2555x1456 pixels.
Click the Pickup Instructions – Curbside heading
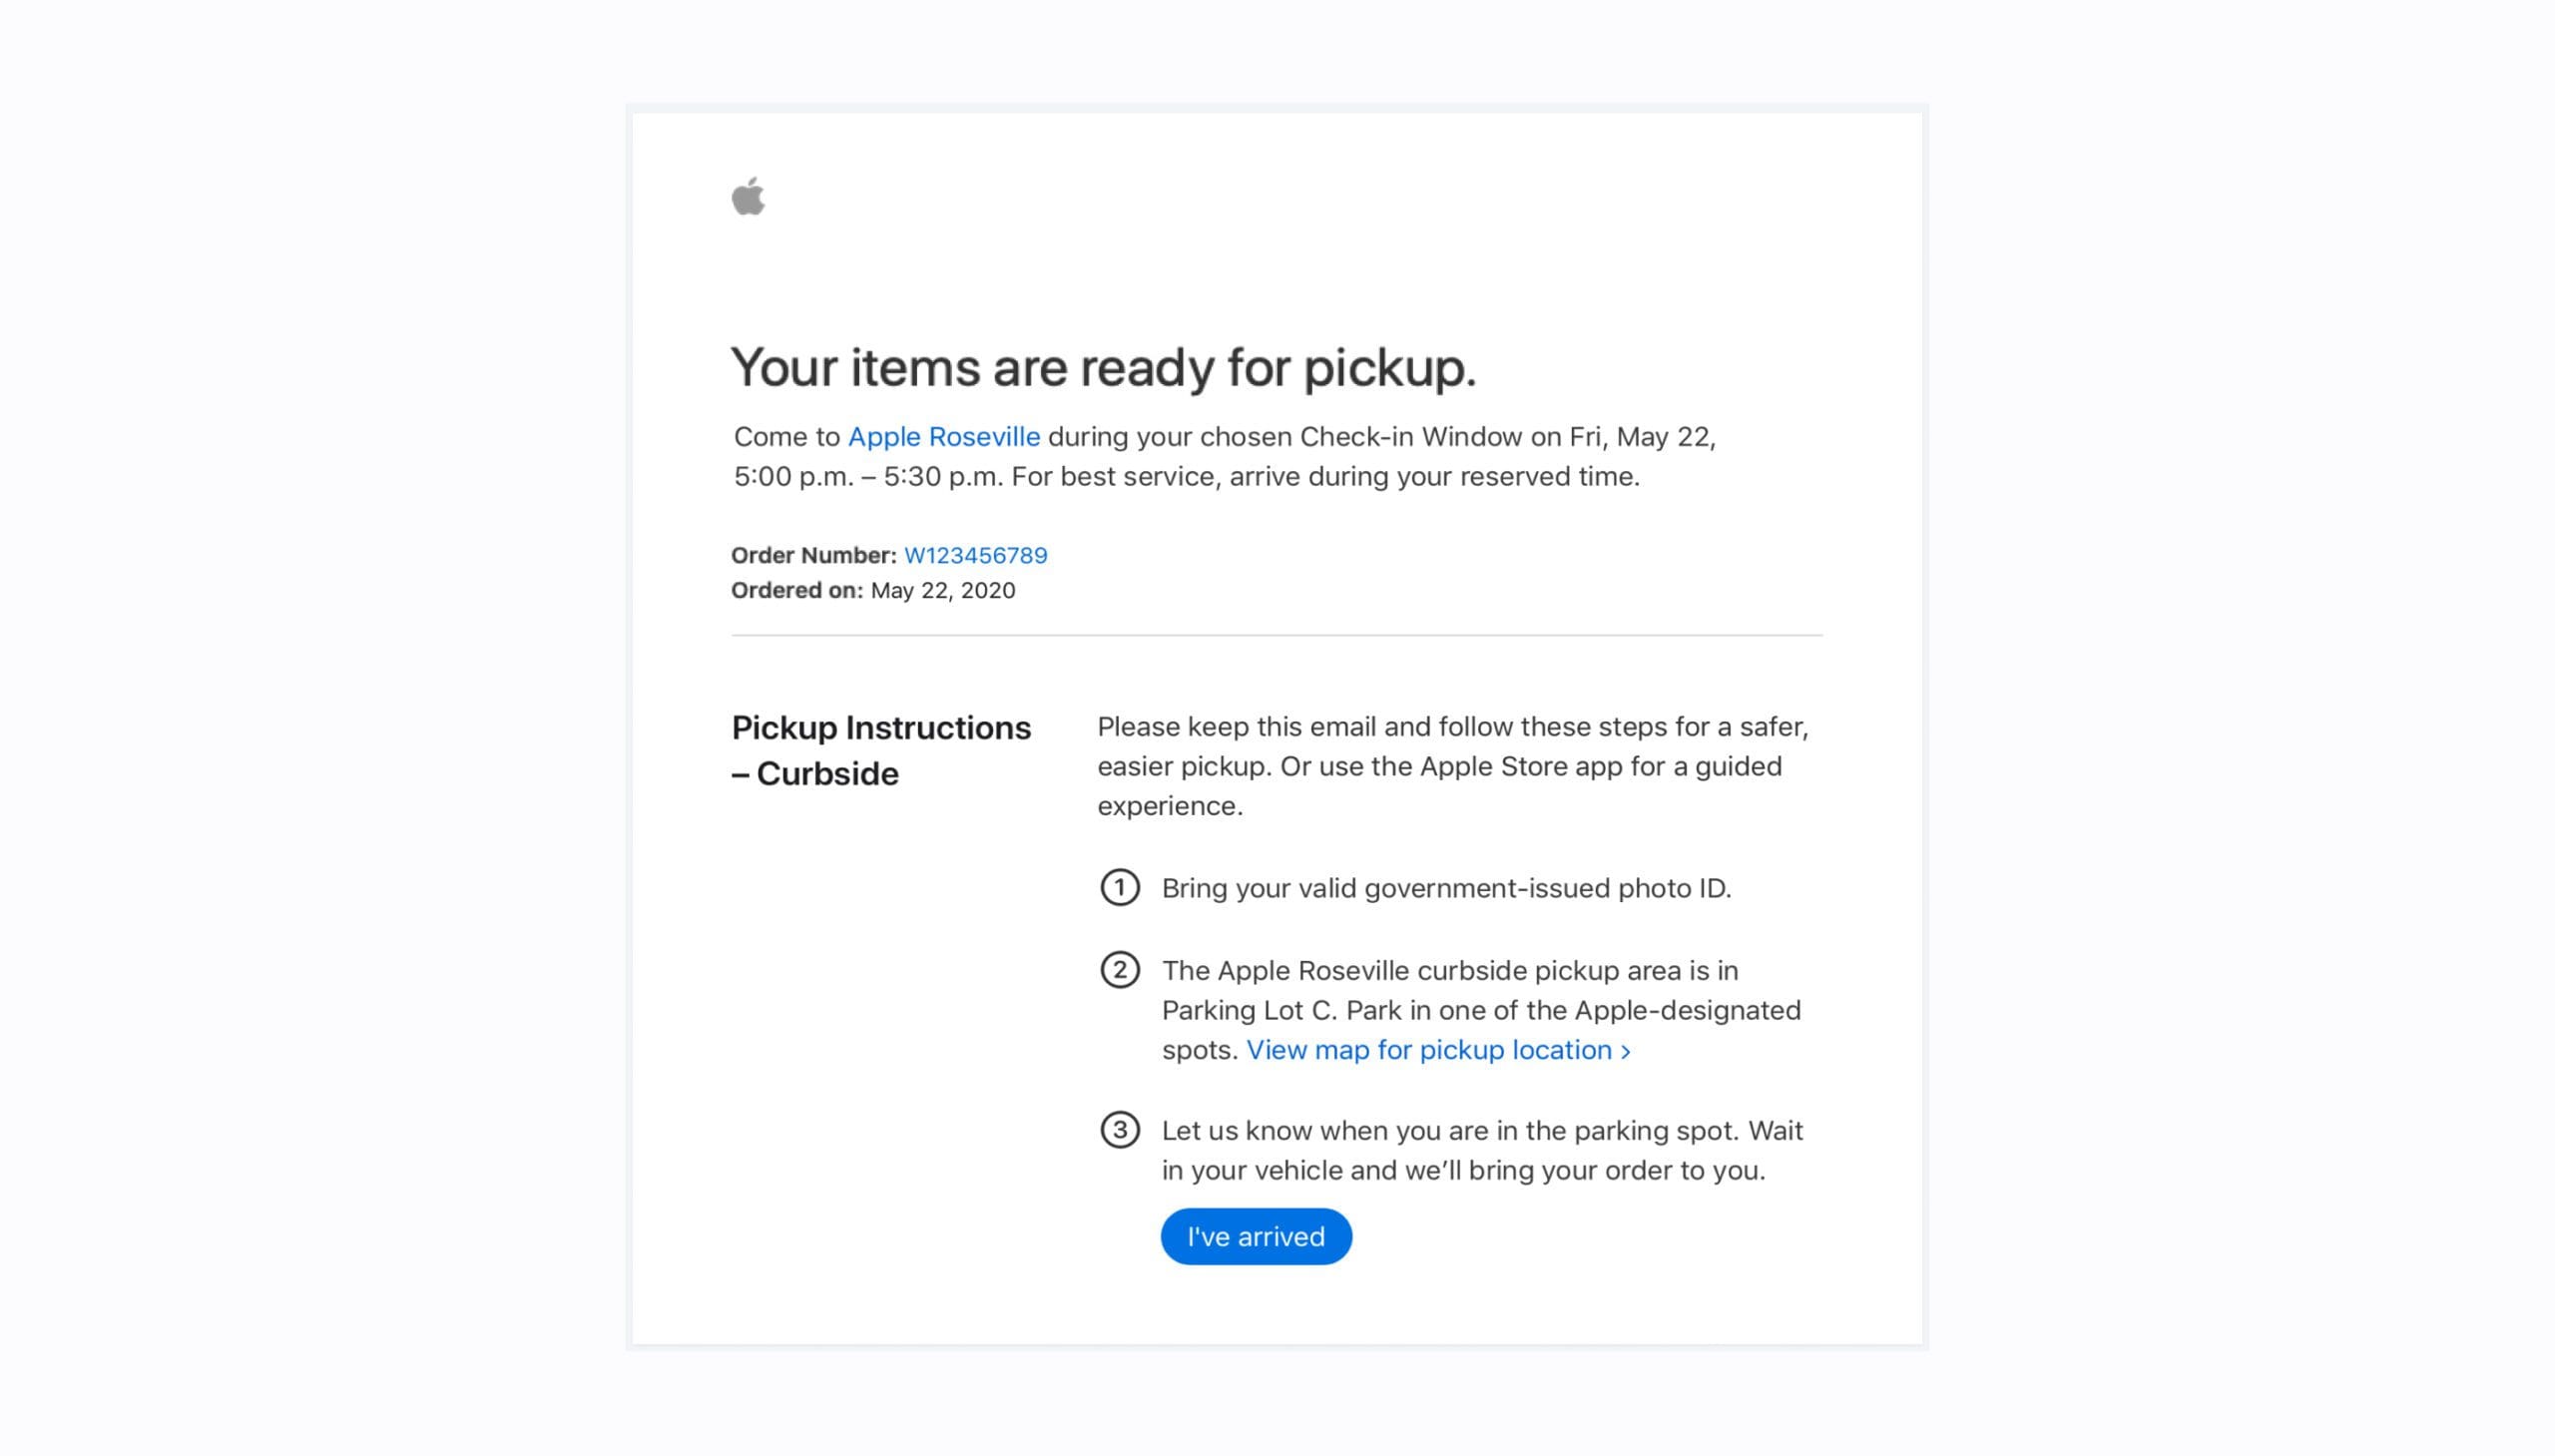pyautogui.click(x=880, y=750)
